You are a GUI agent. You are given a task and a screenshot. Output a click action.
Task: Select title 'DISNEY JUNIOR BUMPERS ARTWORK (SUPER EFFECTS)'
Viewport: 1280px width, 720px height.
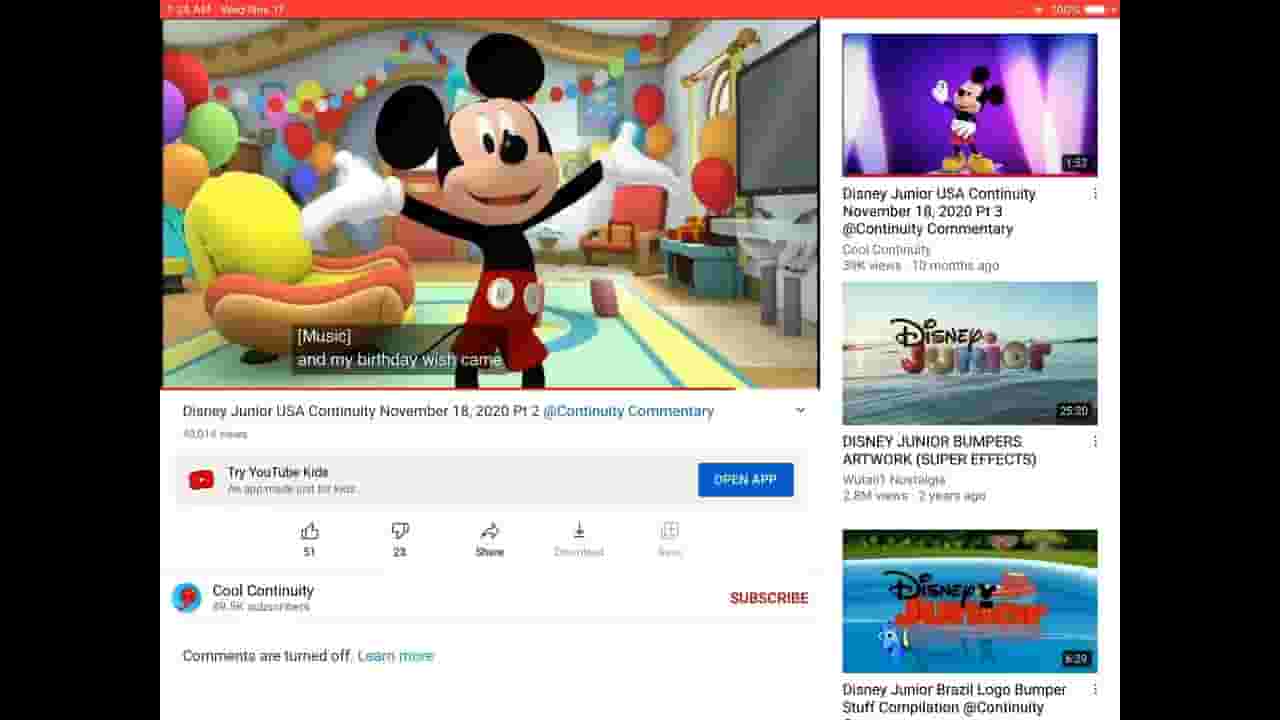click(939, 451)
